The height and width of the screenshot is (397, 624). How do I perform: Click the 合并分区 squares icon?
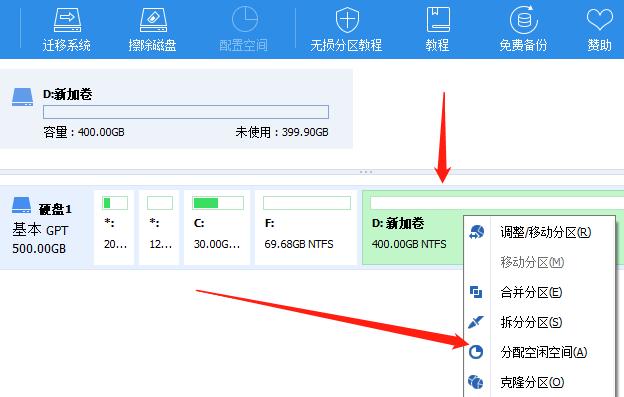[x=476, y=292]
